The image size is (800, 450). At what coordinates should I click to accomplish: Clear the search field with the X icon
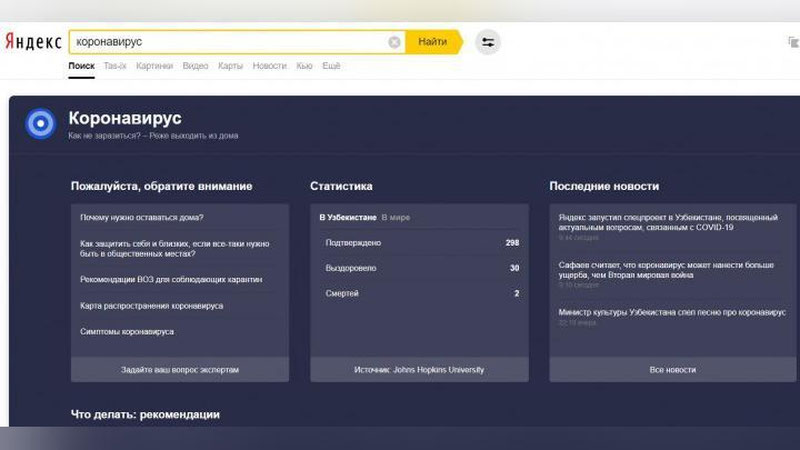[394, 42]
